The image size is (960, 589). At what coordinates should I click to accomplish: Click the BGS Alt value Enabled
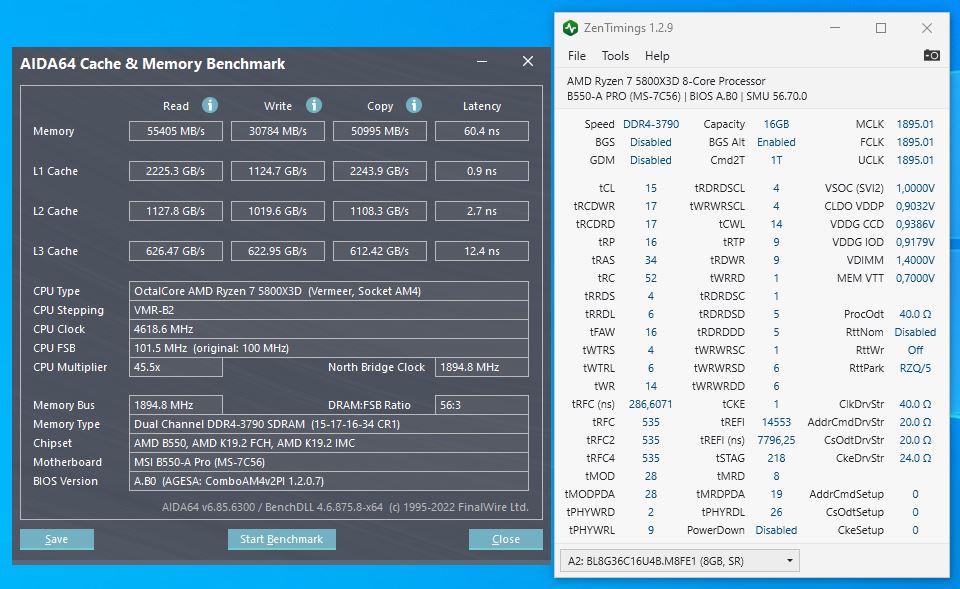pos(776,142)
